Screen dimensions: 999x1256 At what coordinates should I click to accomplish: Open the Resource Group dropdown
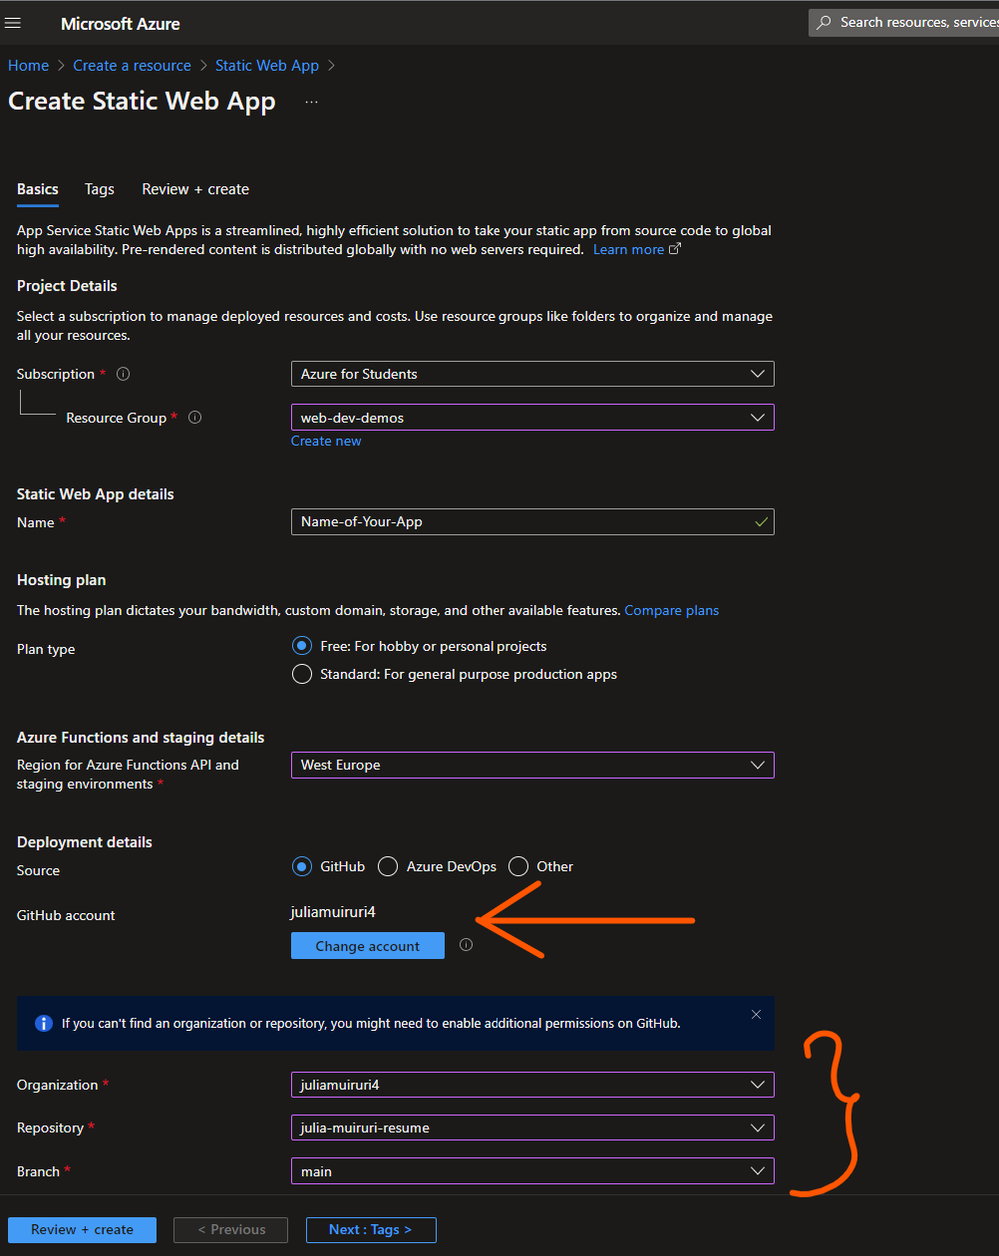point(532,418)
